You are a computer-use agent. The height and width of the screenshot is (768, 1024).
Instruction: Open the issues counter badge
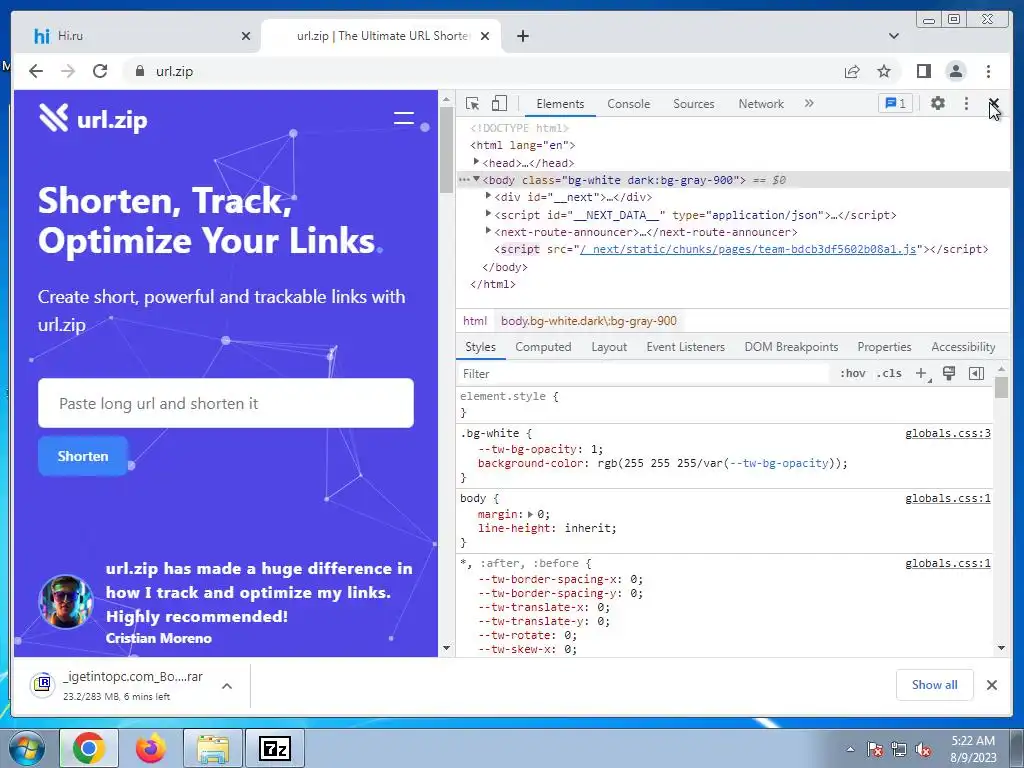coord(895,103)
